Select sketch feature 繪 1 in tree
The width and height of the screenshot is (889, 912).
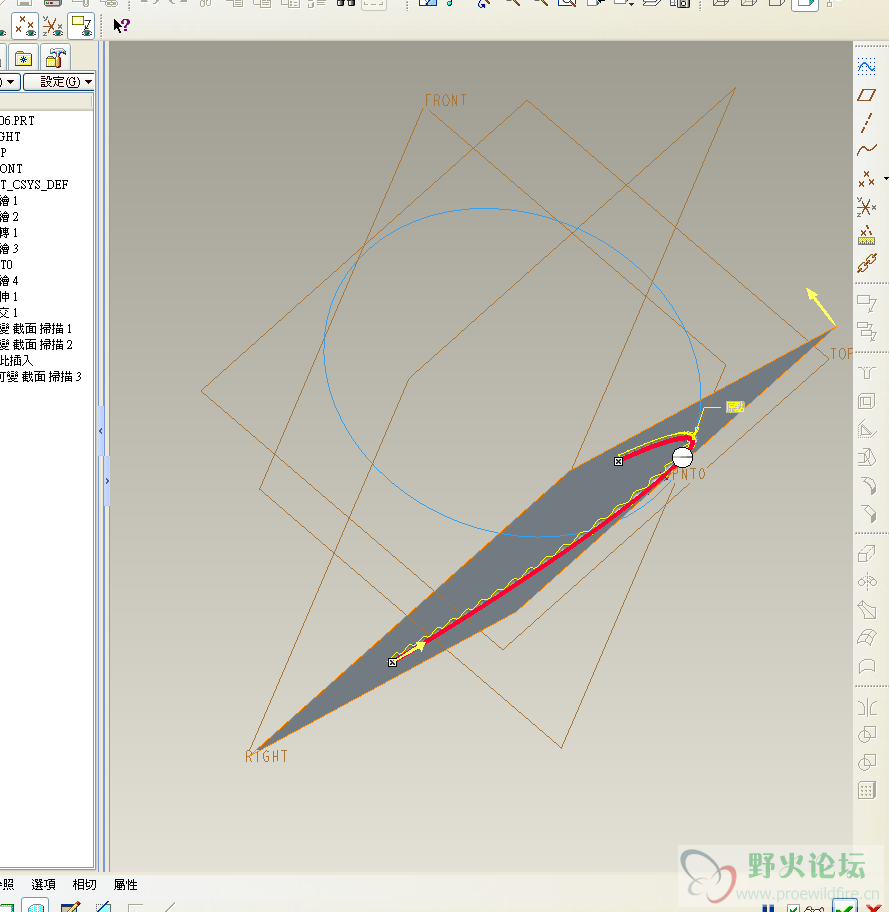click(x=9, y=201)
